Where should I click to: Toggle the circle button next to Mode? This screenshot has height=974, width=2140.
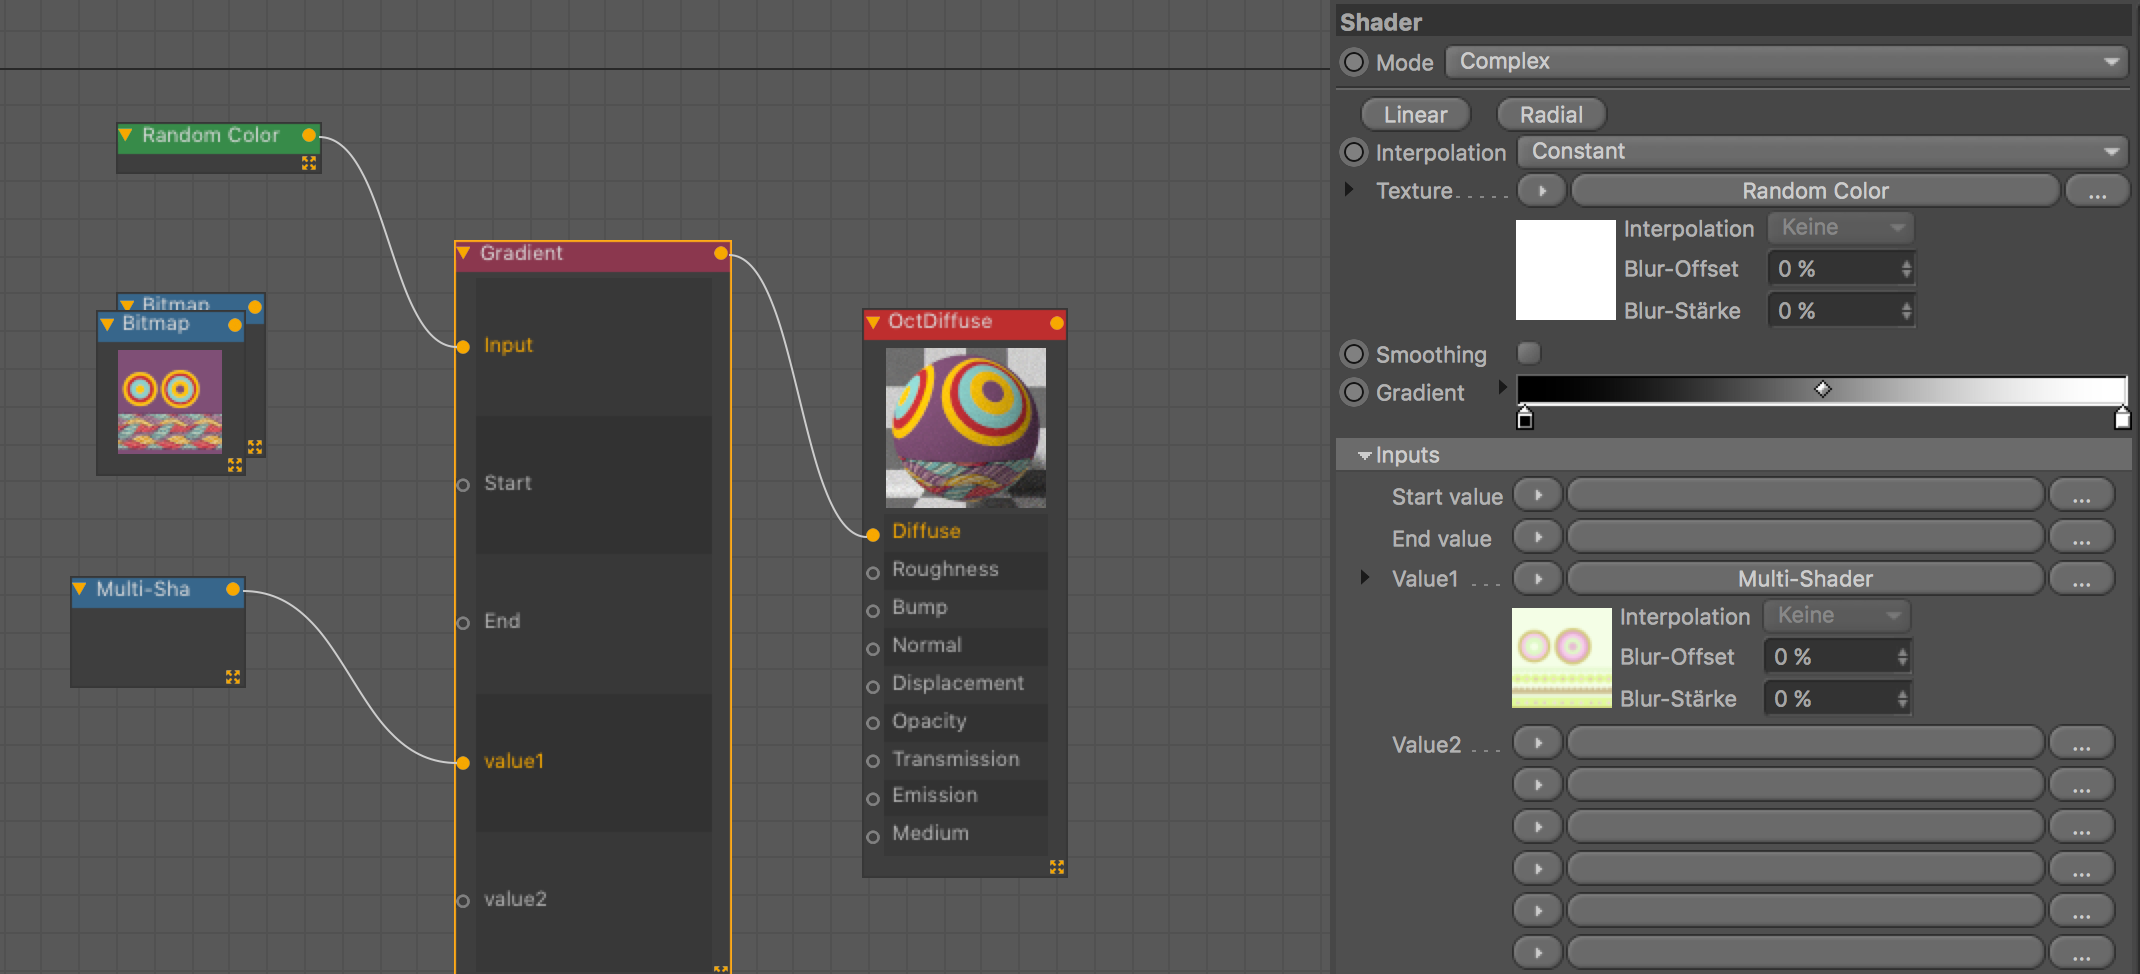click(1354, 62)
